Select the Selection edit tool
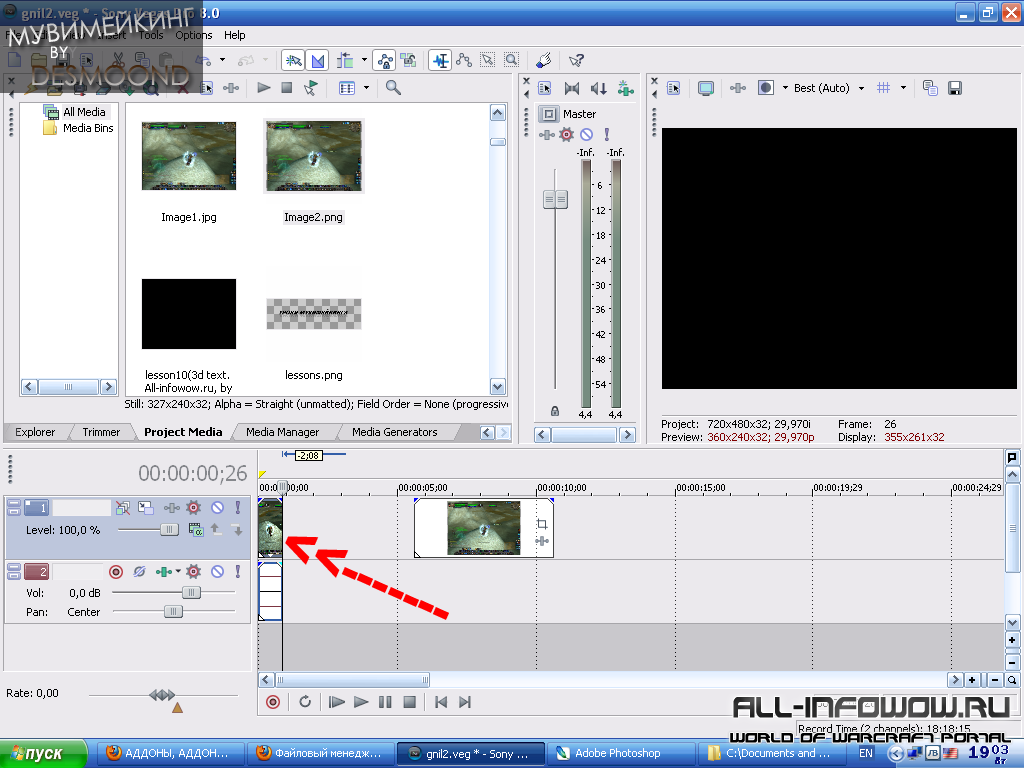Viewport: 1024px width, 768px height. [488, 61]
